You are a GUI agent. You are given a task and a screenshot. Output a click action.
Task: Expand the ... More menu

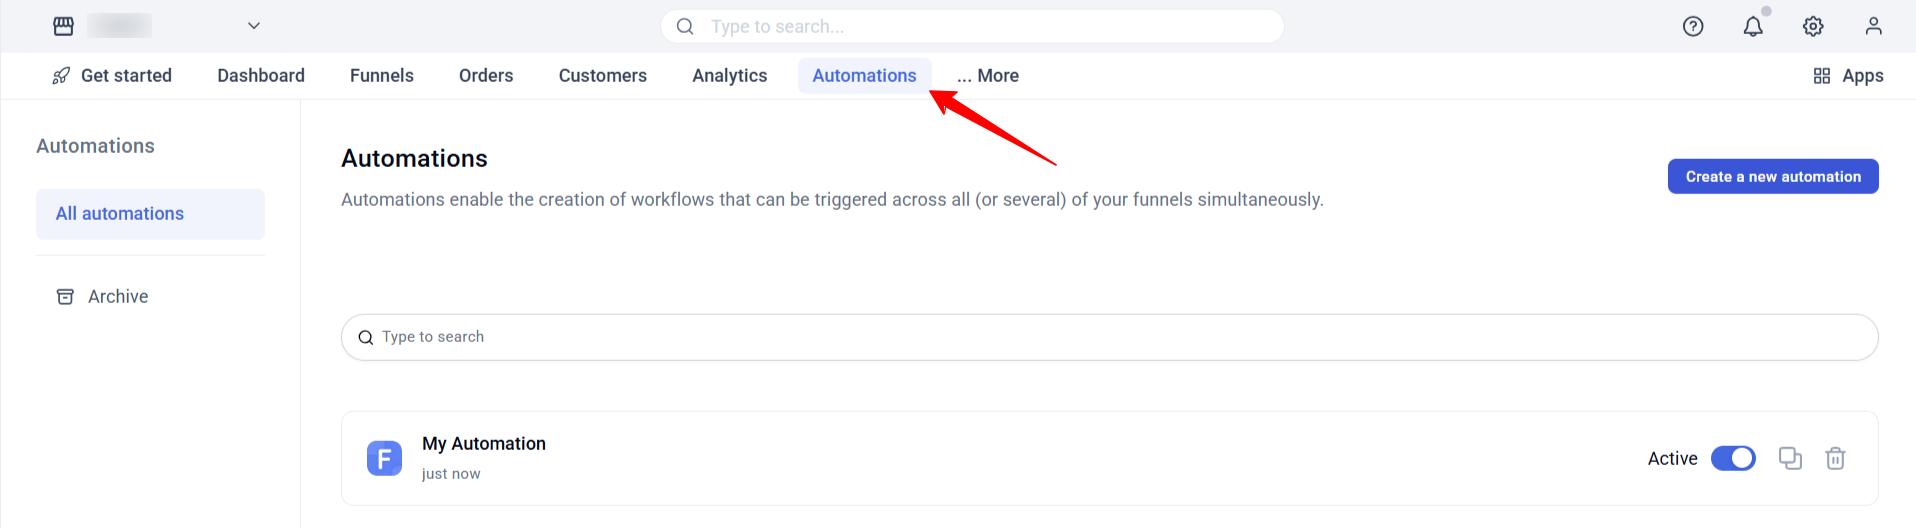point(988,76)
